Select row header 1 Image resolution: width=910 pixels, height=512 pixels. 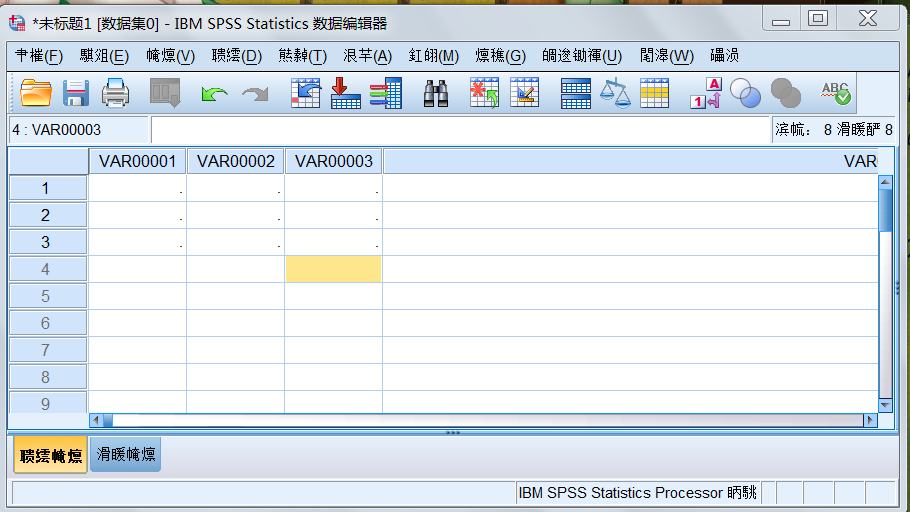pos(48,188)
